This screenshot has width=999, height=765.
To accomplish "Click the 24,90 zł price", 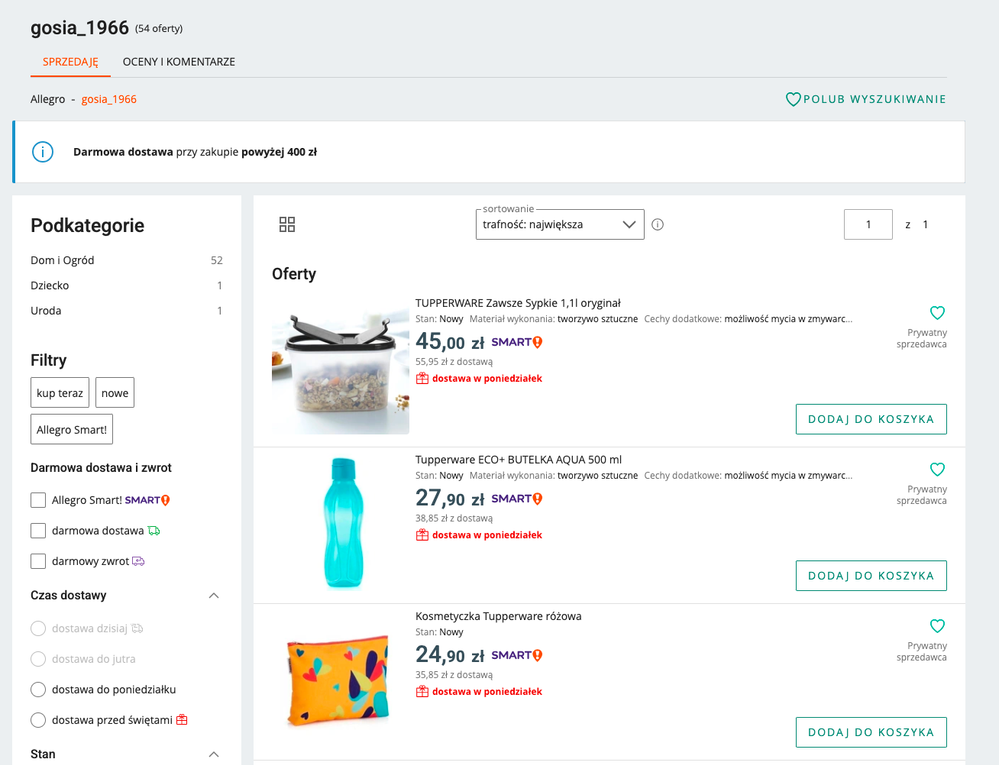I will (450, 655).
